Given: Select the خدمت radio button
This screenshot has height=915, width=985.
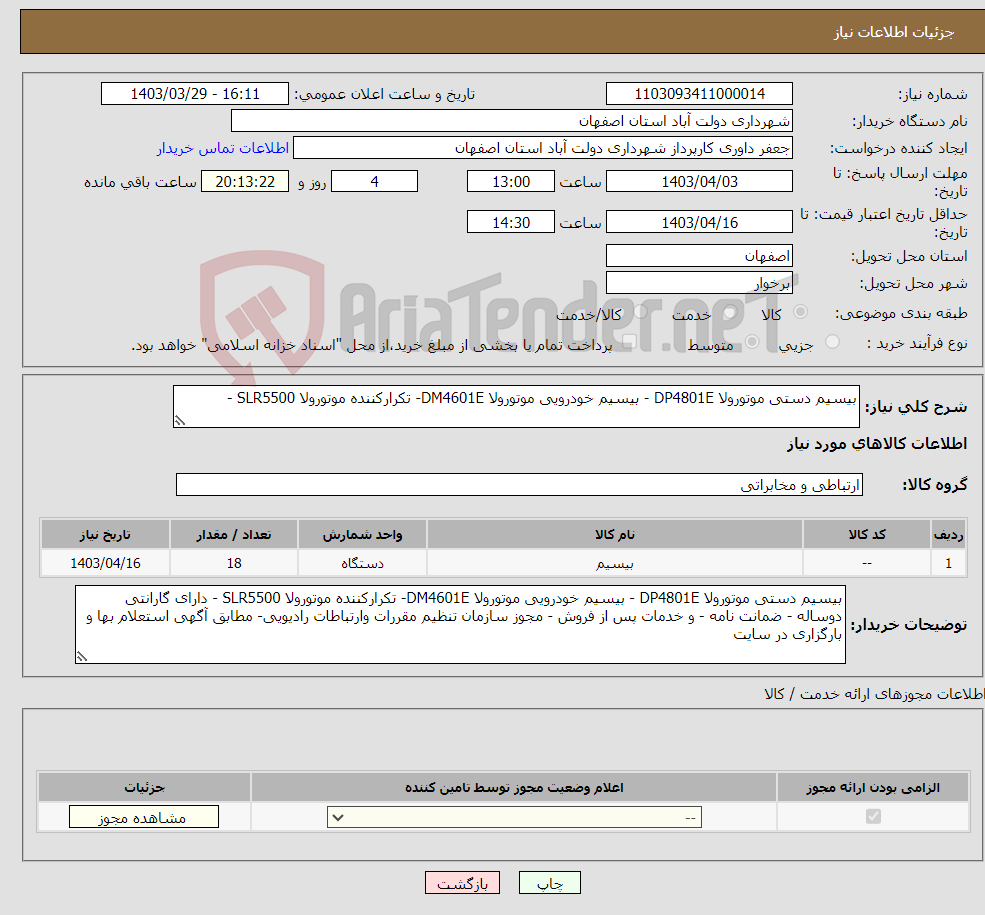Looking at the screenshot, I should pos(729,311).
